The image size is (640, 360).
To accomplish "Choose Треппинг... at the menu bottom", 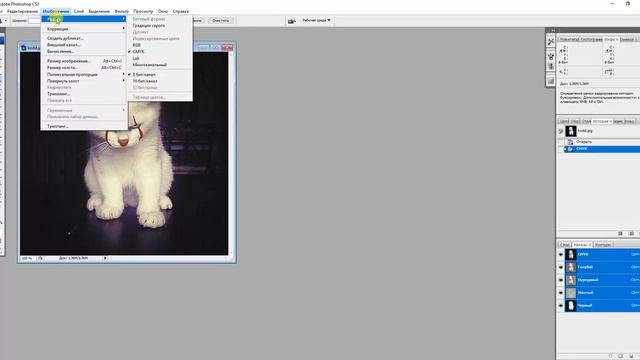I will (84, 127).
